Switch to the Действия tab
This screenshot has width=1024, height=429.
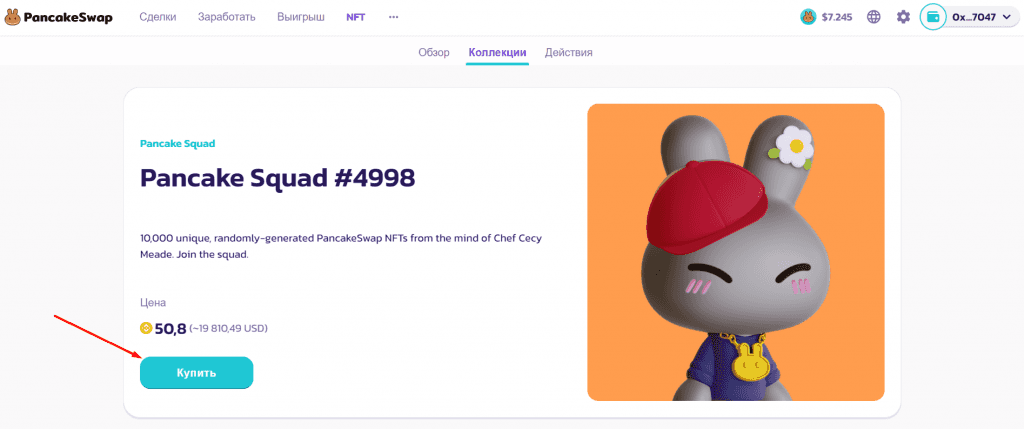(x=569, y=52)
